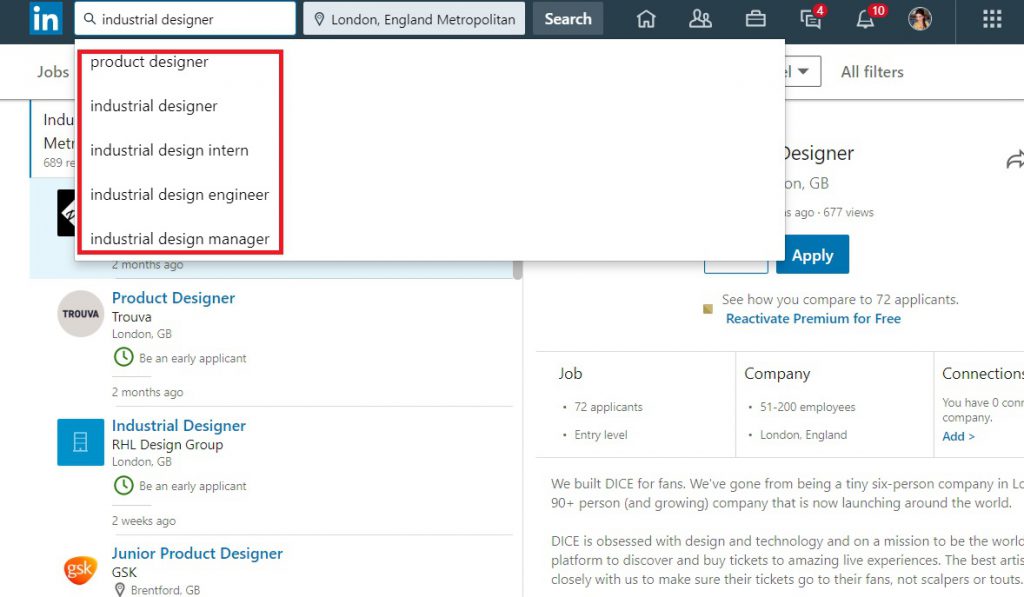Click Search button
This screenshot has height=597, width=1024.
[x=568, y=19]
